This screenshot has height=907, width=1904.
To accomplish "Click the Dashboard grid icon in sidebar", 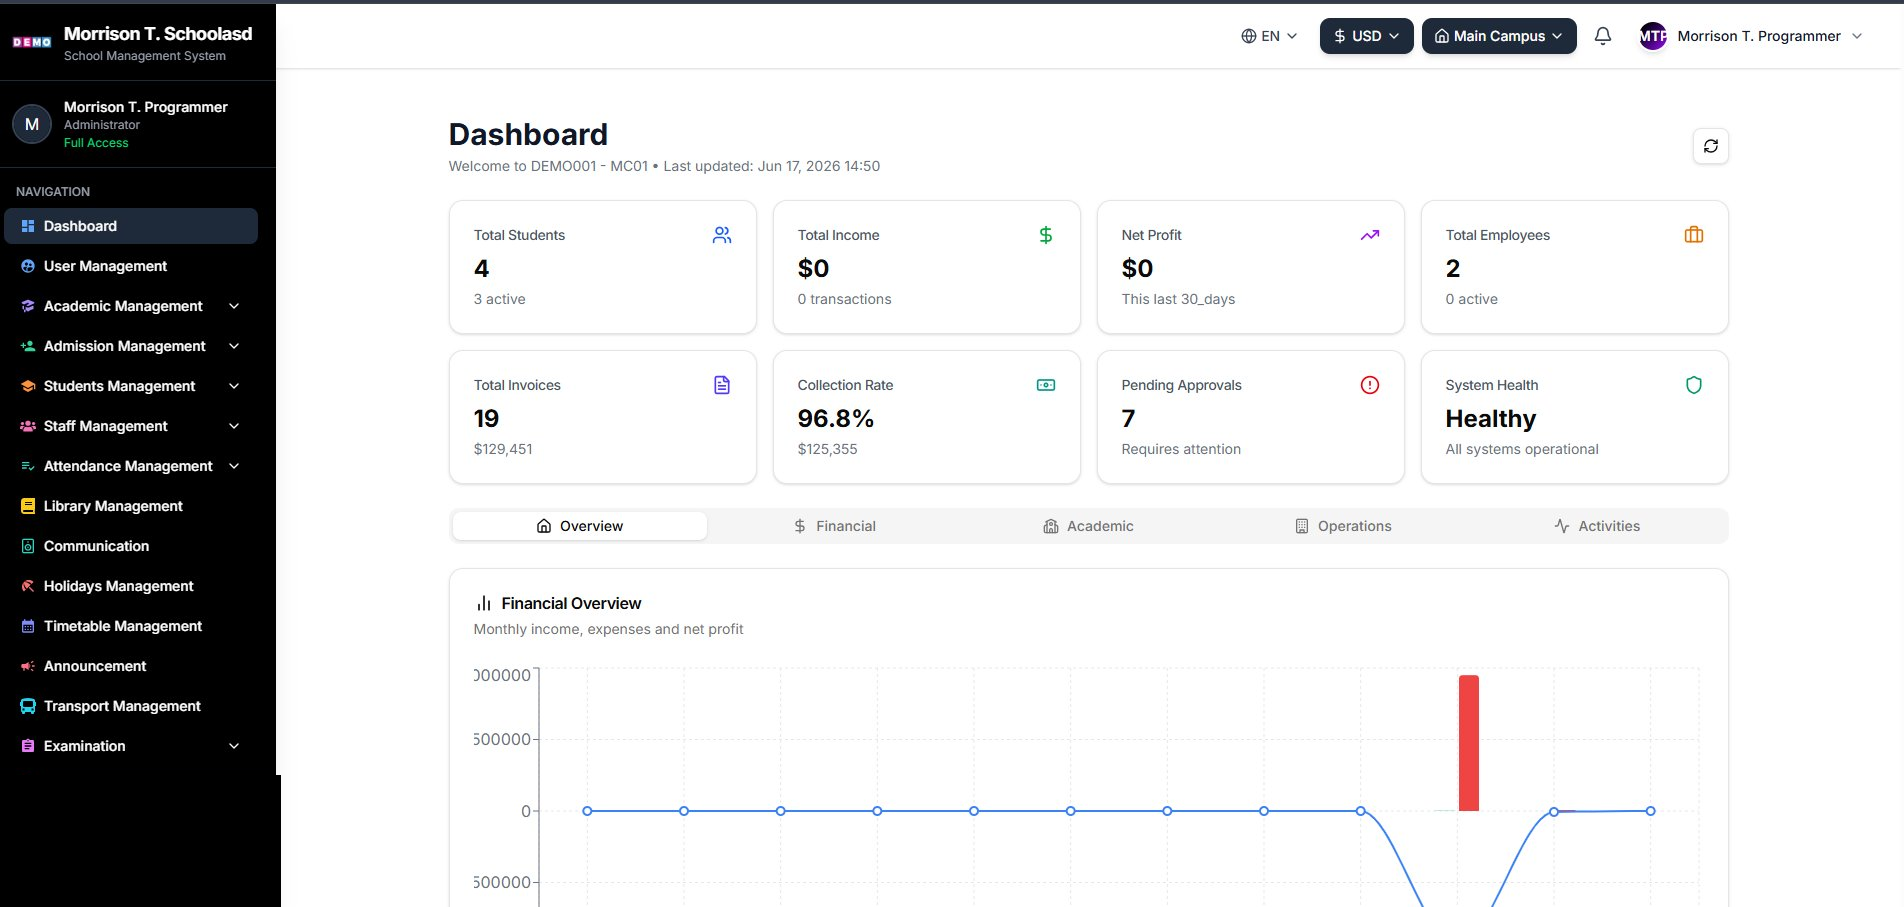I will coord(28,226).
